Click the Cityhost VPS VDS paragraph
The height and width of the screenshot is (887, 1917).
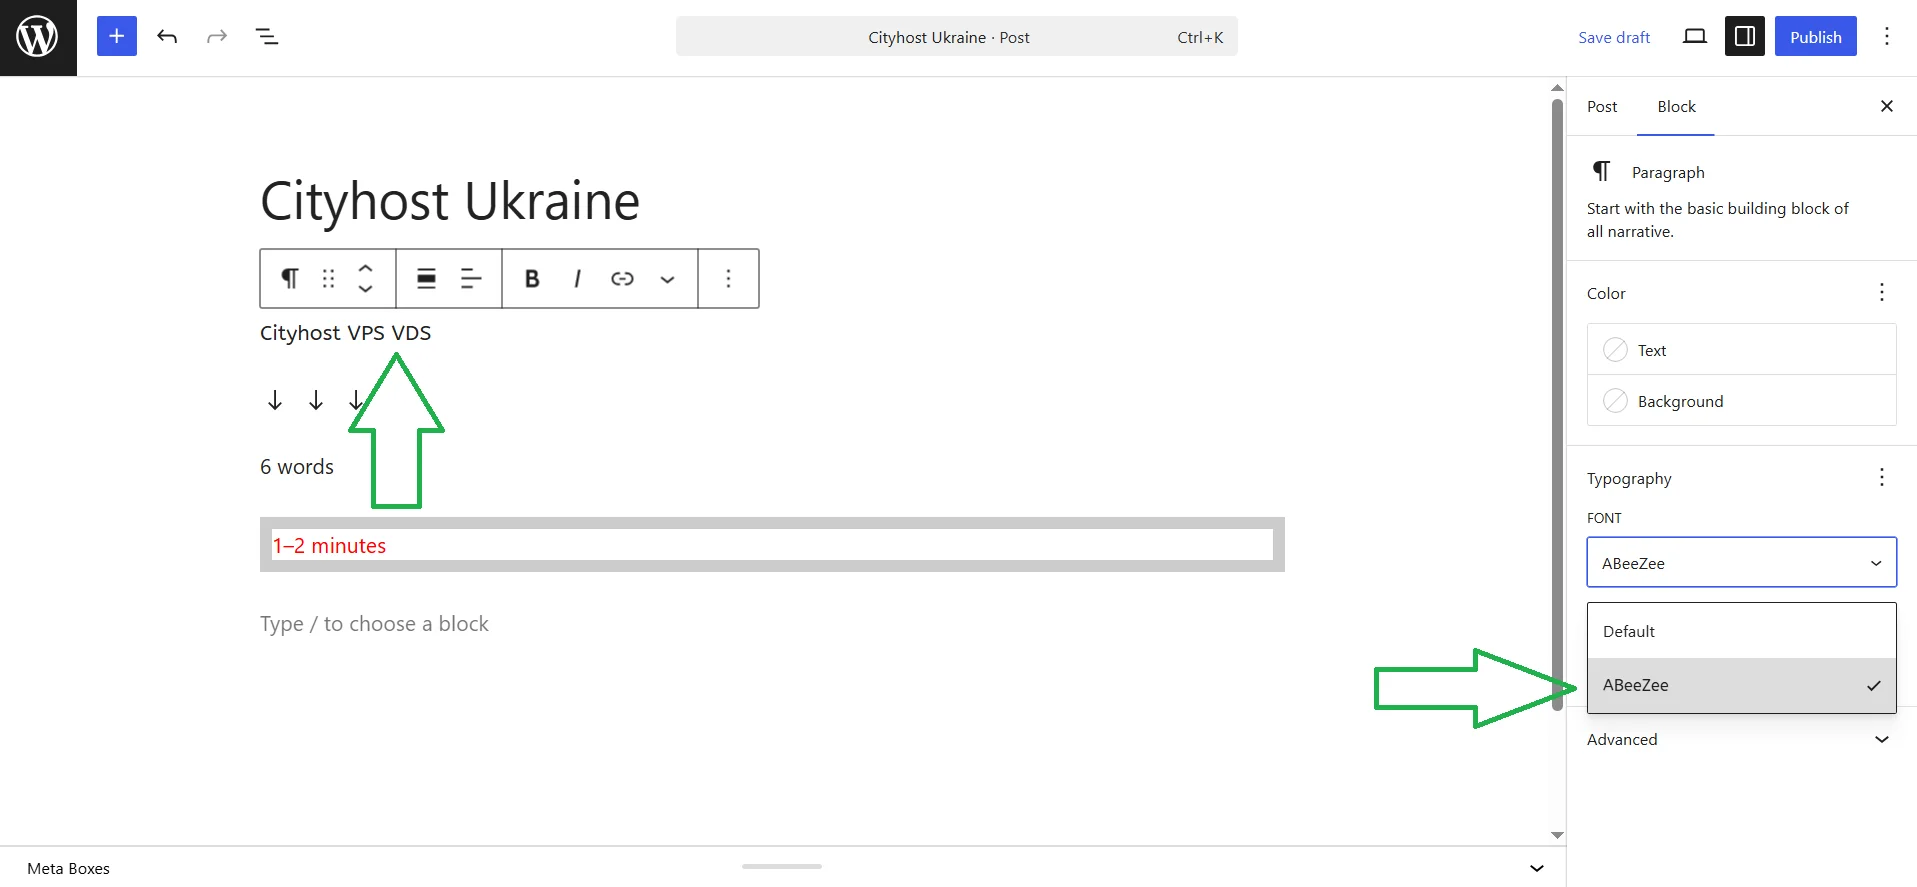346,333
